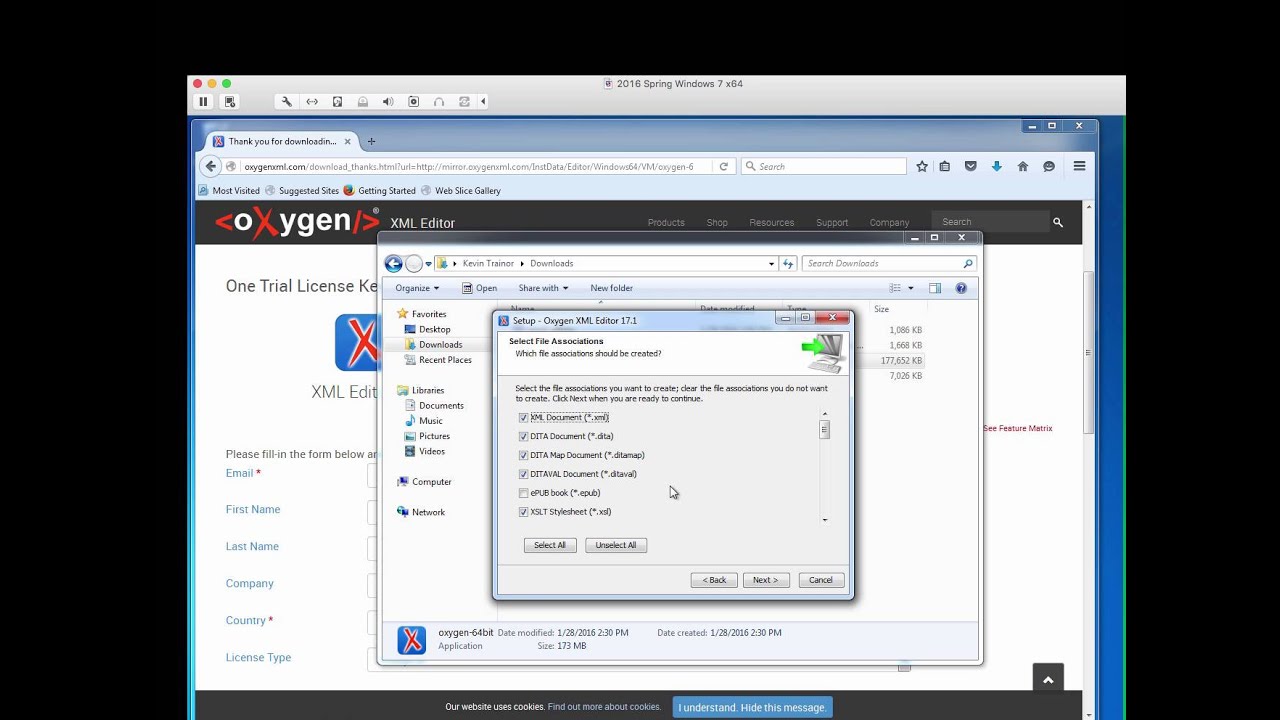Open the Firefox hamburger menu
1280x720 pixels.
pyautogui.click(x=1079, y=166)
